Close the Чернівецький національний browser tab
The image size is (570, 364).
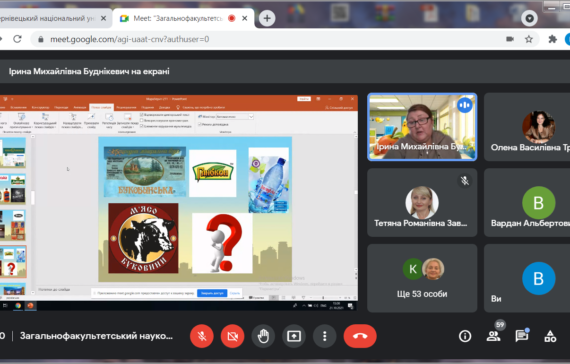[104, 18]
